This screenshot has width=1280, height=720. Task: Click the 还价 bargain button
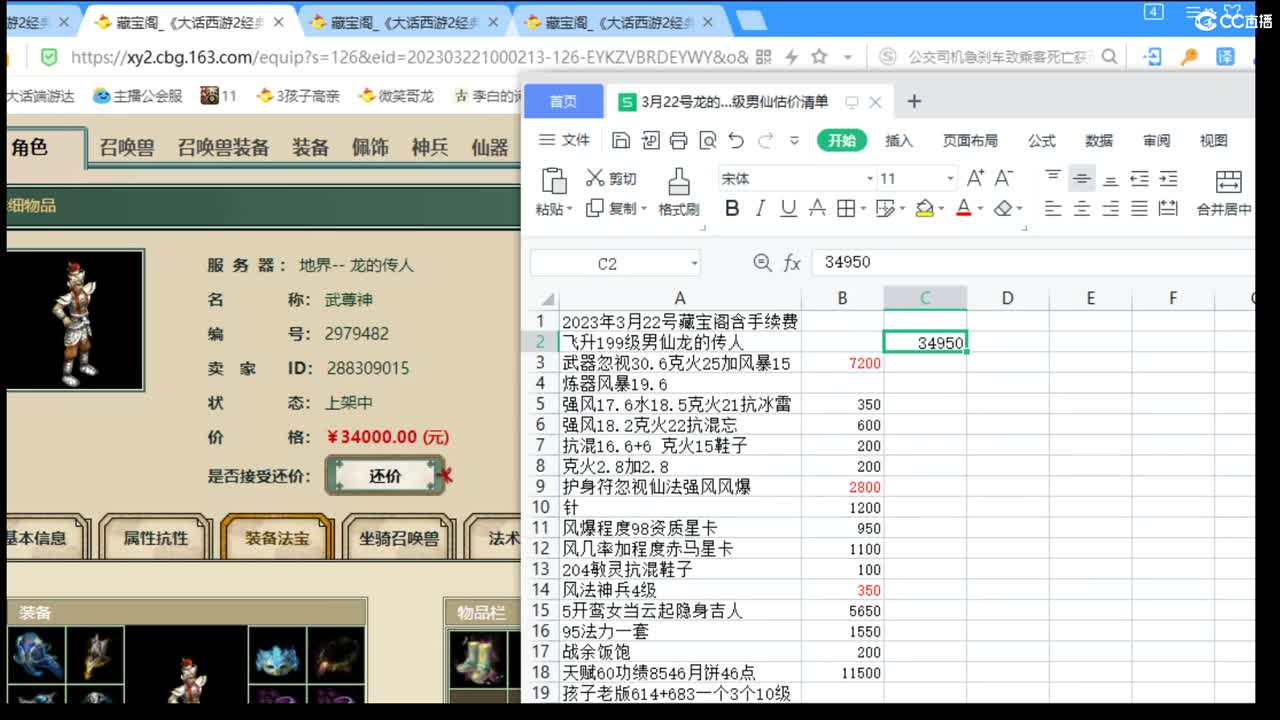[385, 476]
